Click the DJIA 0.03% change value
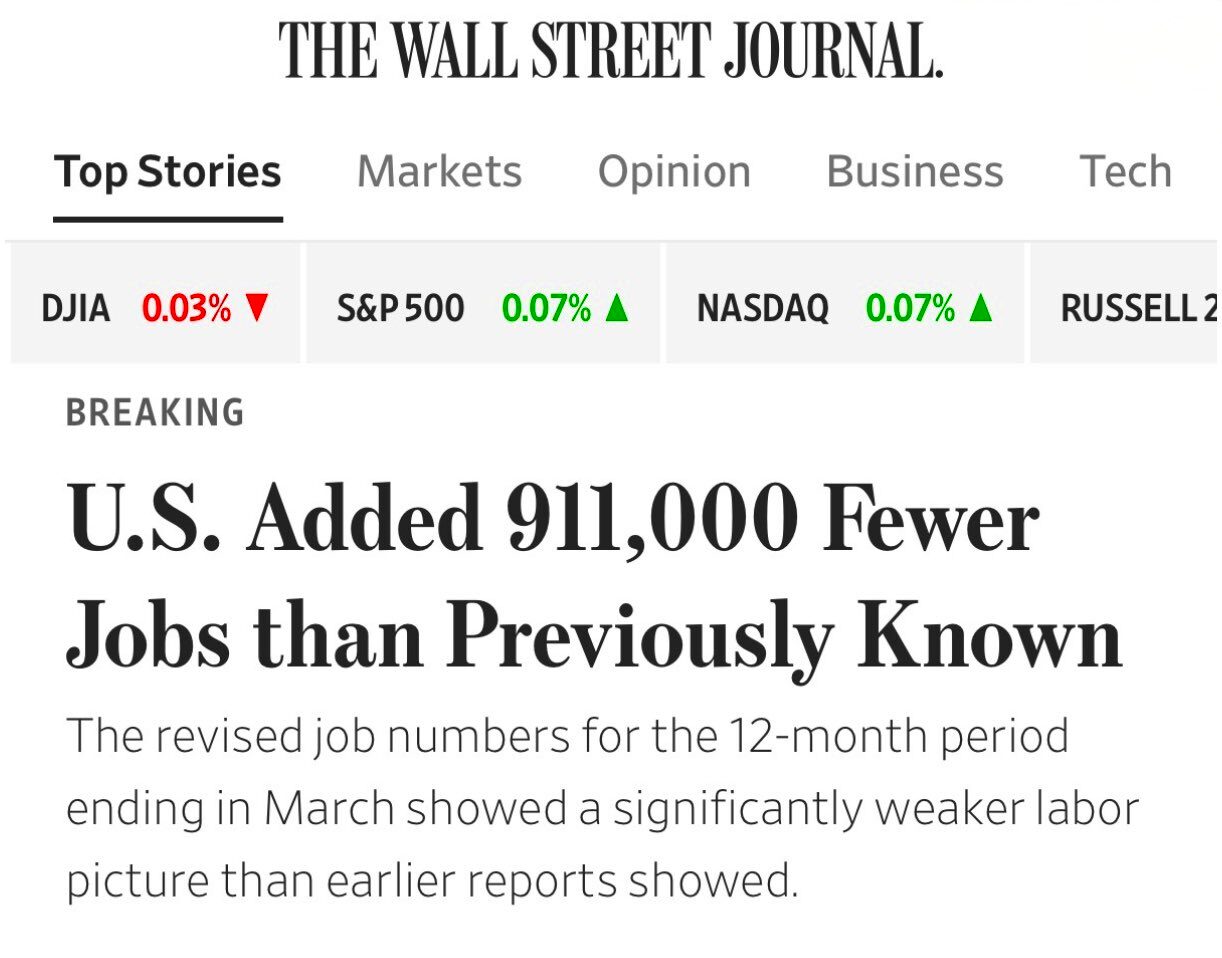Screen dimensions: 1222x958 (186, 309)
